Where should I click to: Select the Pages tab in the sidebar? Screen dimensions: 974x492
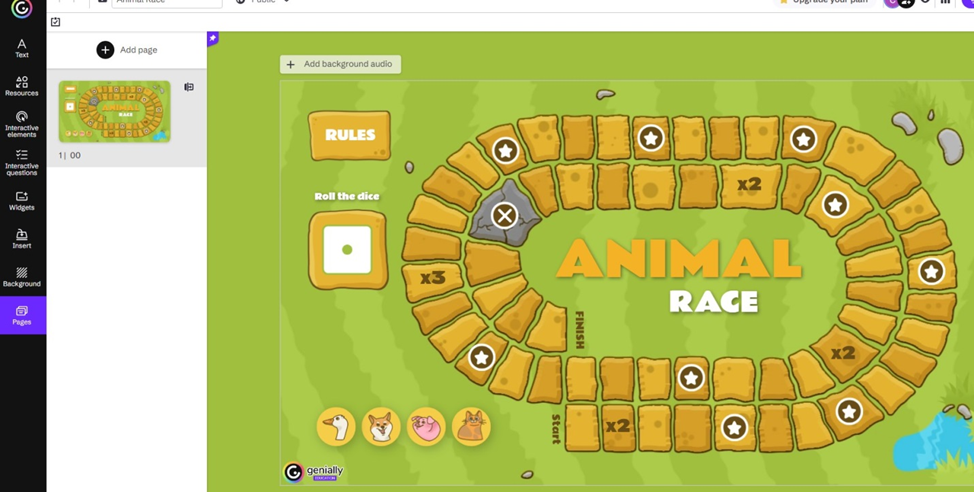click(22, 315)
